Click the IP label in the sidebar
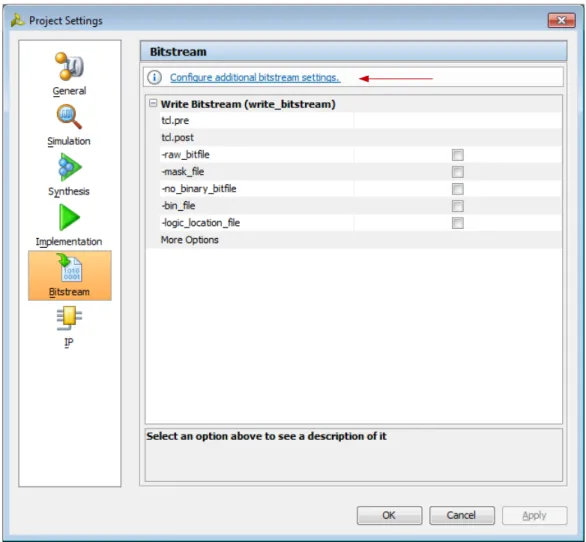This screenshot has height=542, width=586. pos(69,342)
